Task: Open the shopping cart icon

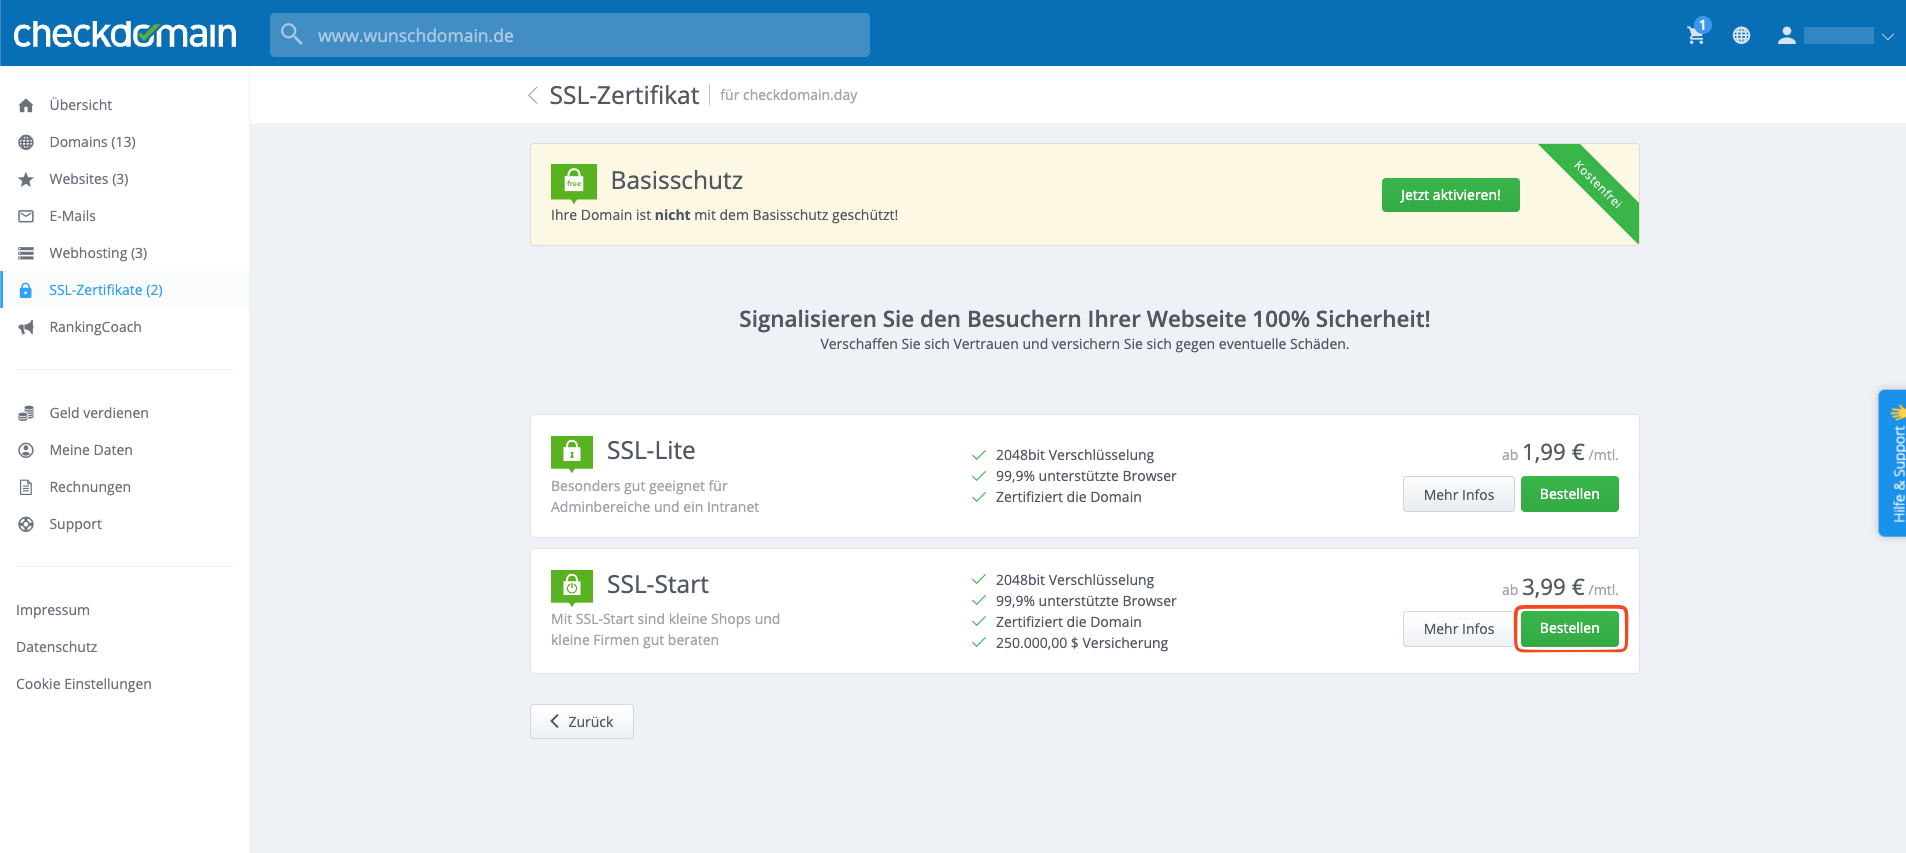Action: (1696, 35)
